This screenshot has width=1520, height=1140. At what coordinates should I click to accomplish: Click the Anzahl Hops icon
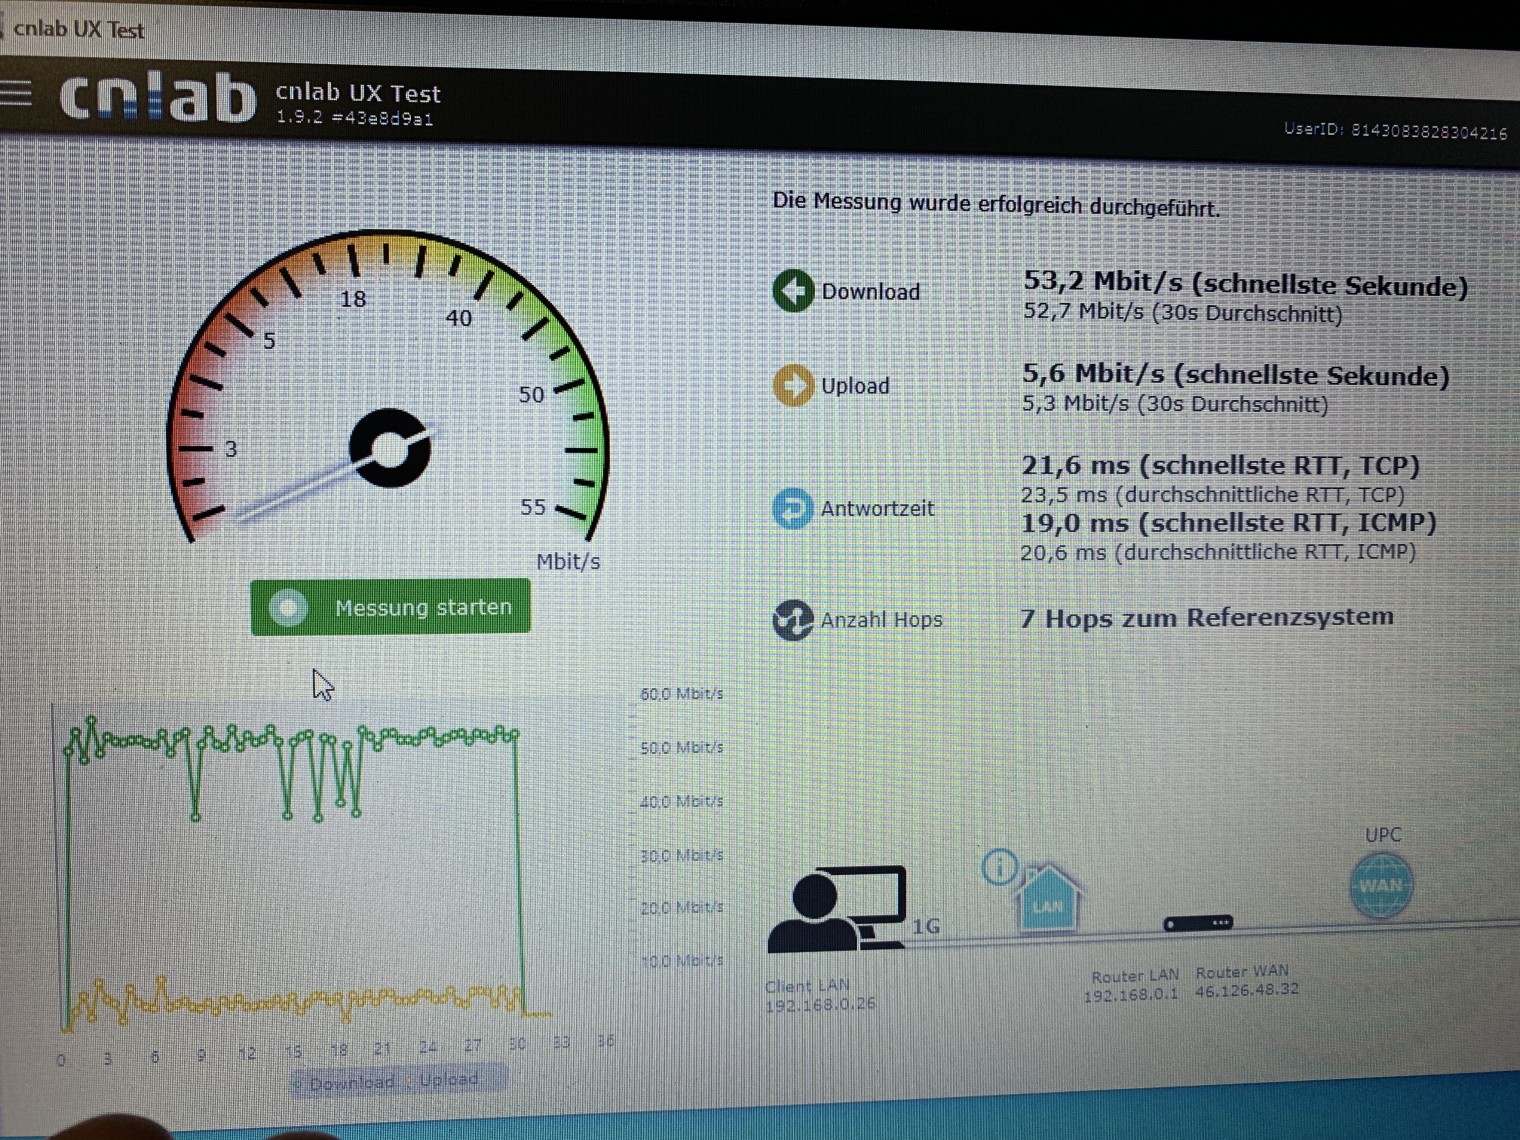click(x=793, y=620)
